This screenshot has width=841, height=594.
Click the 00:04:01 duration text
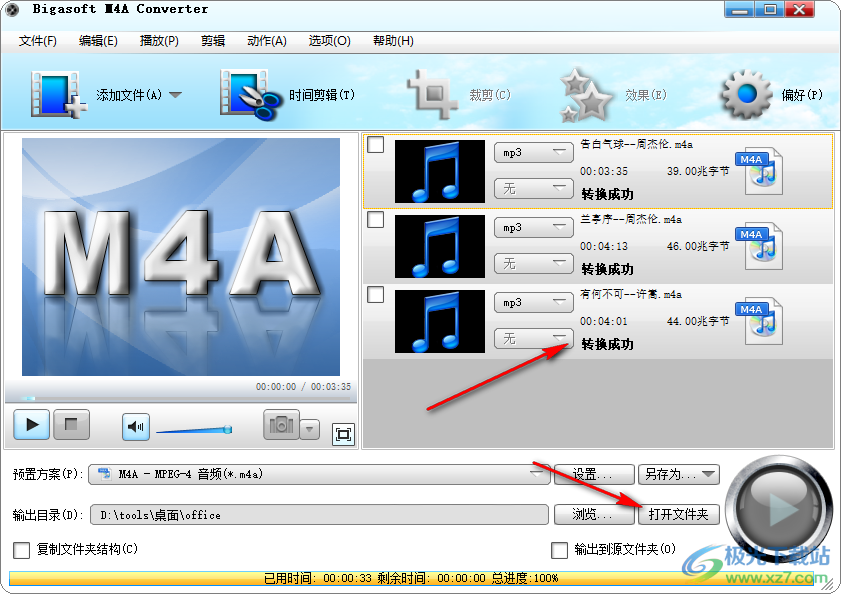click(x=604, y=321)
